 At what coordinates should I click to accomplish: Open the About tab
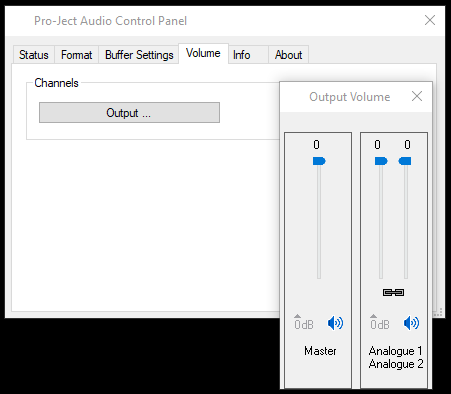(289, 55)
